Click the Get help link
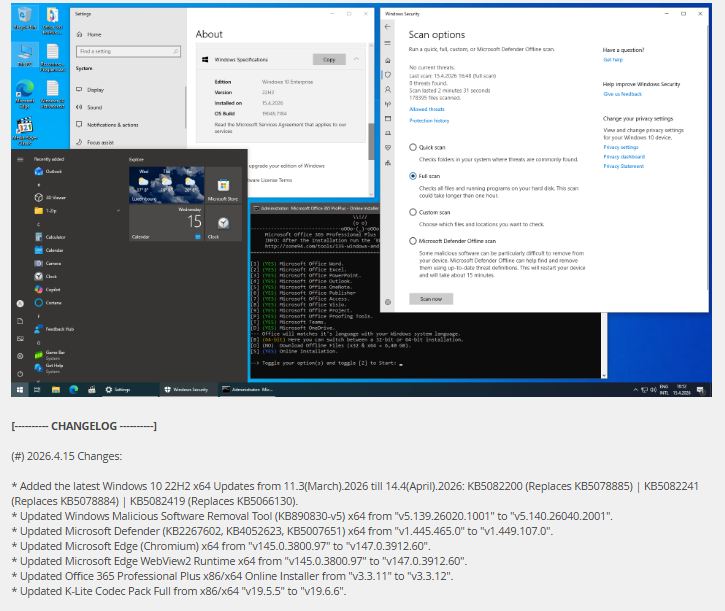This screenshot has height=611, width=725. (613, 60)
